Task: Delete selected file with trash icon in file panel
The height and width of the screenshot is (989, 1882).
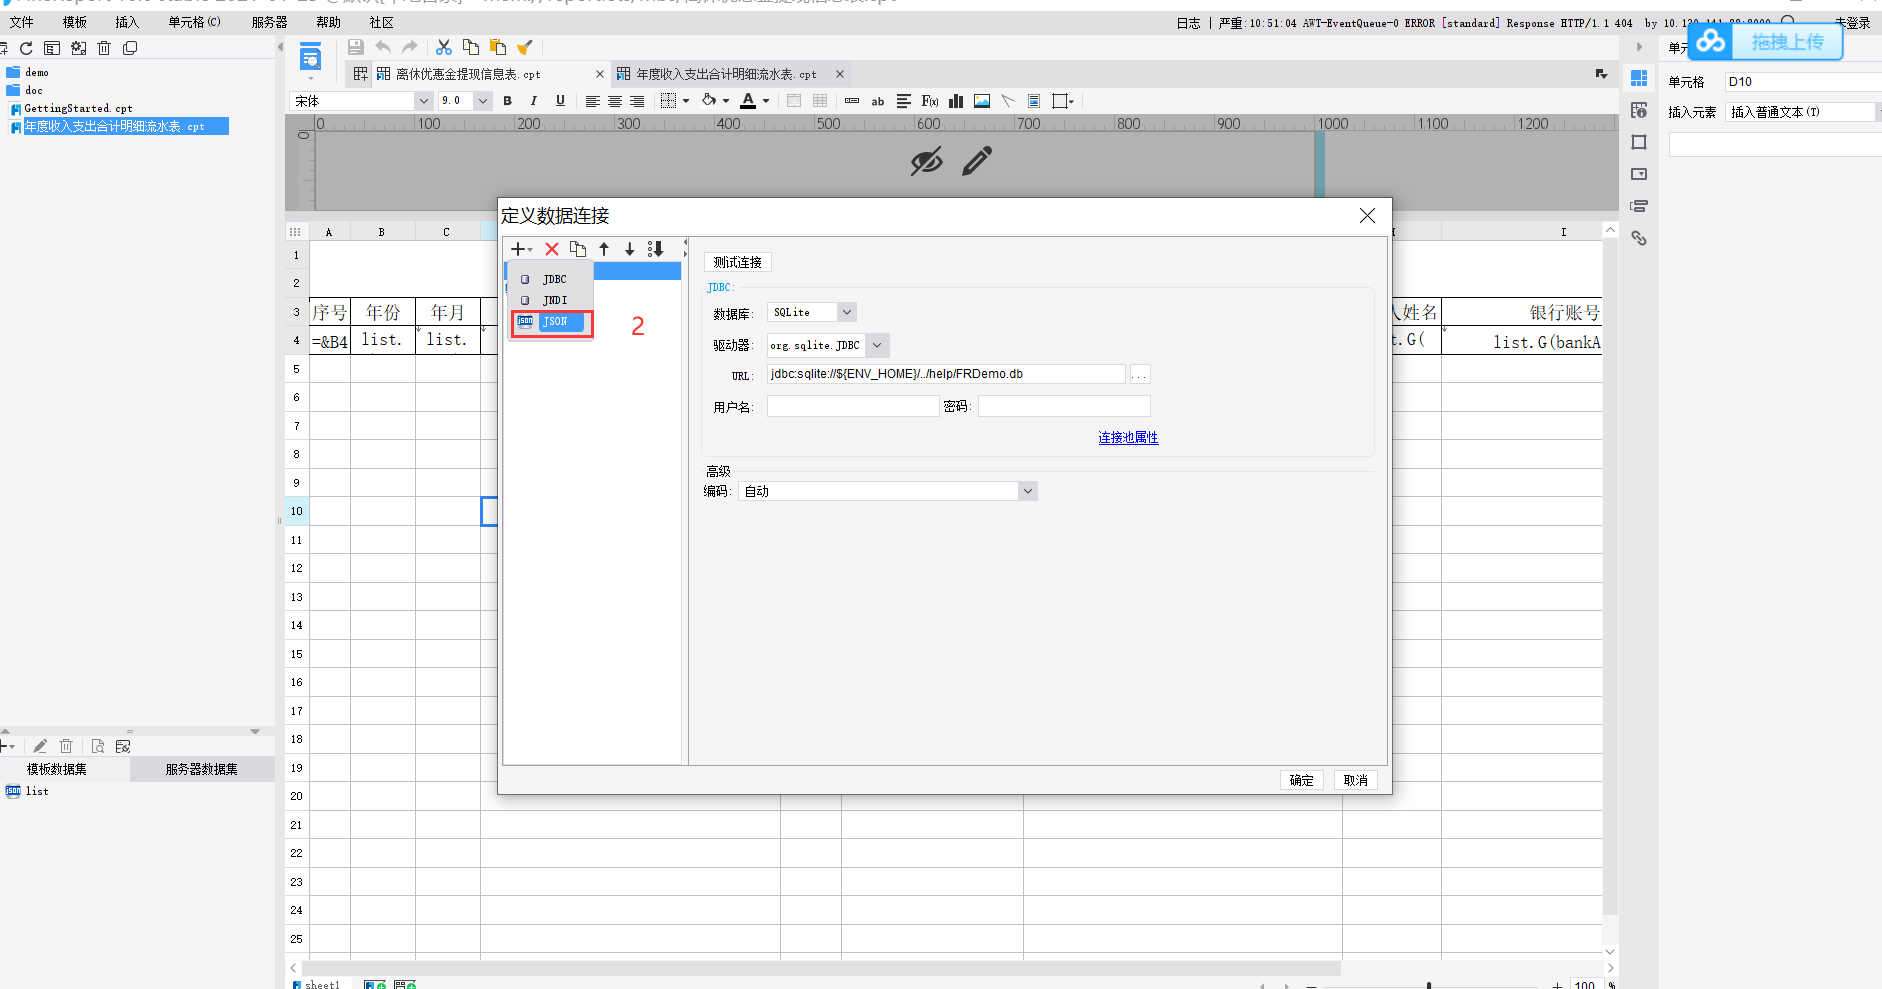Action: pos(104,48)
